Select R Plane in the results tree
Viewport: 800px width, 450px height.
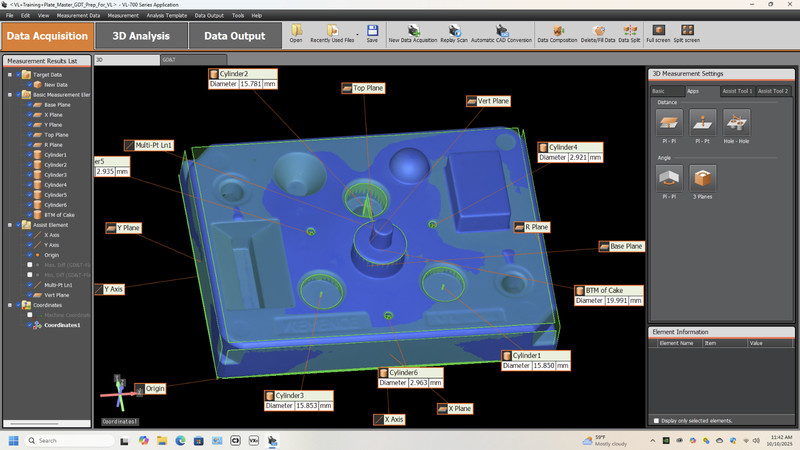(53, 145)
